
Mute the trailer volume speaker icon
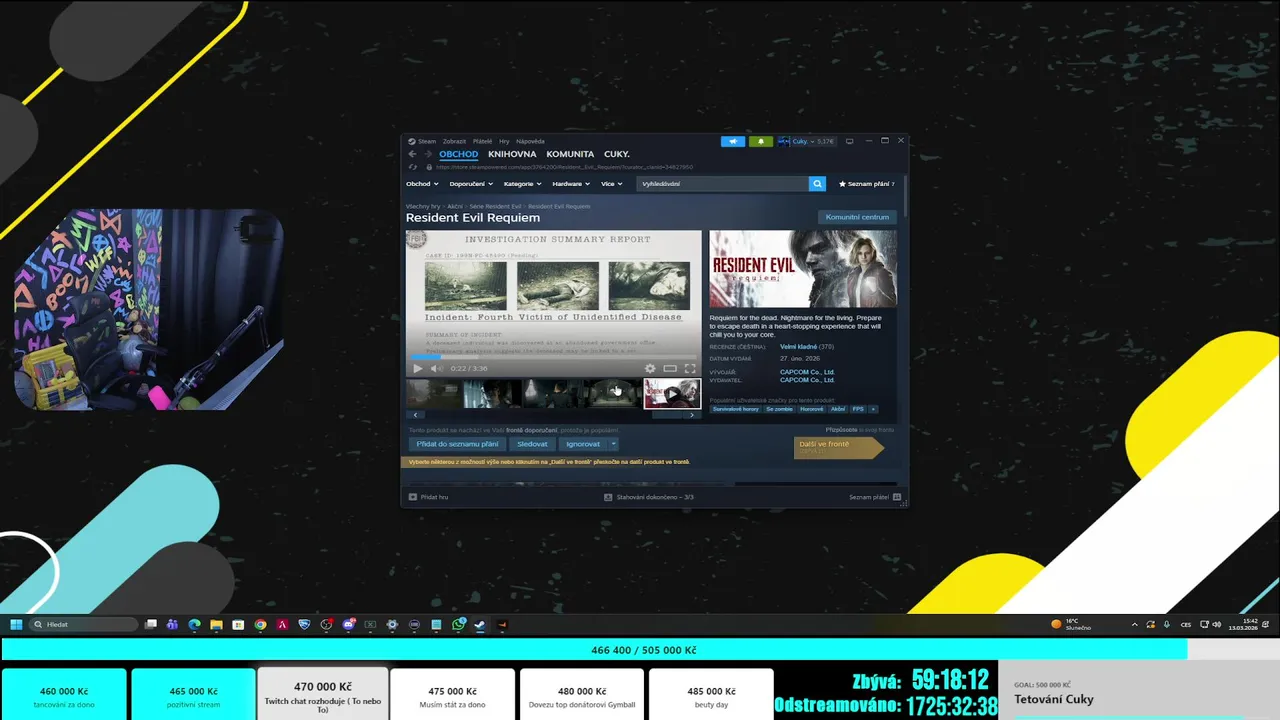pos(436,369)
